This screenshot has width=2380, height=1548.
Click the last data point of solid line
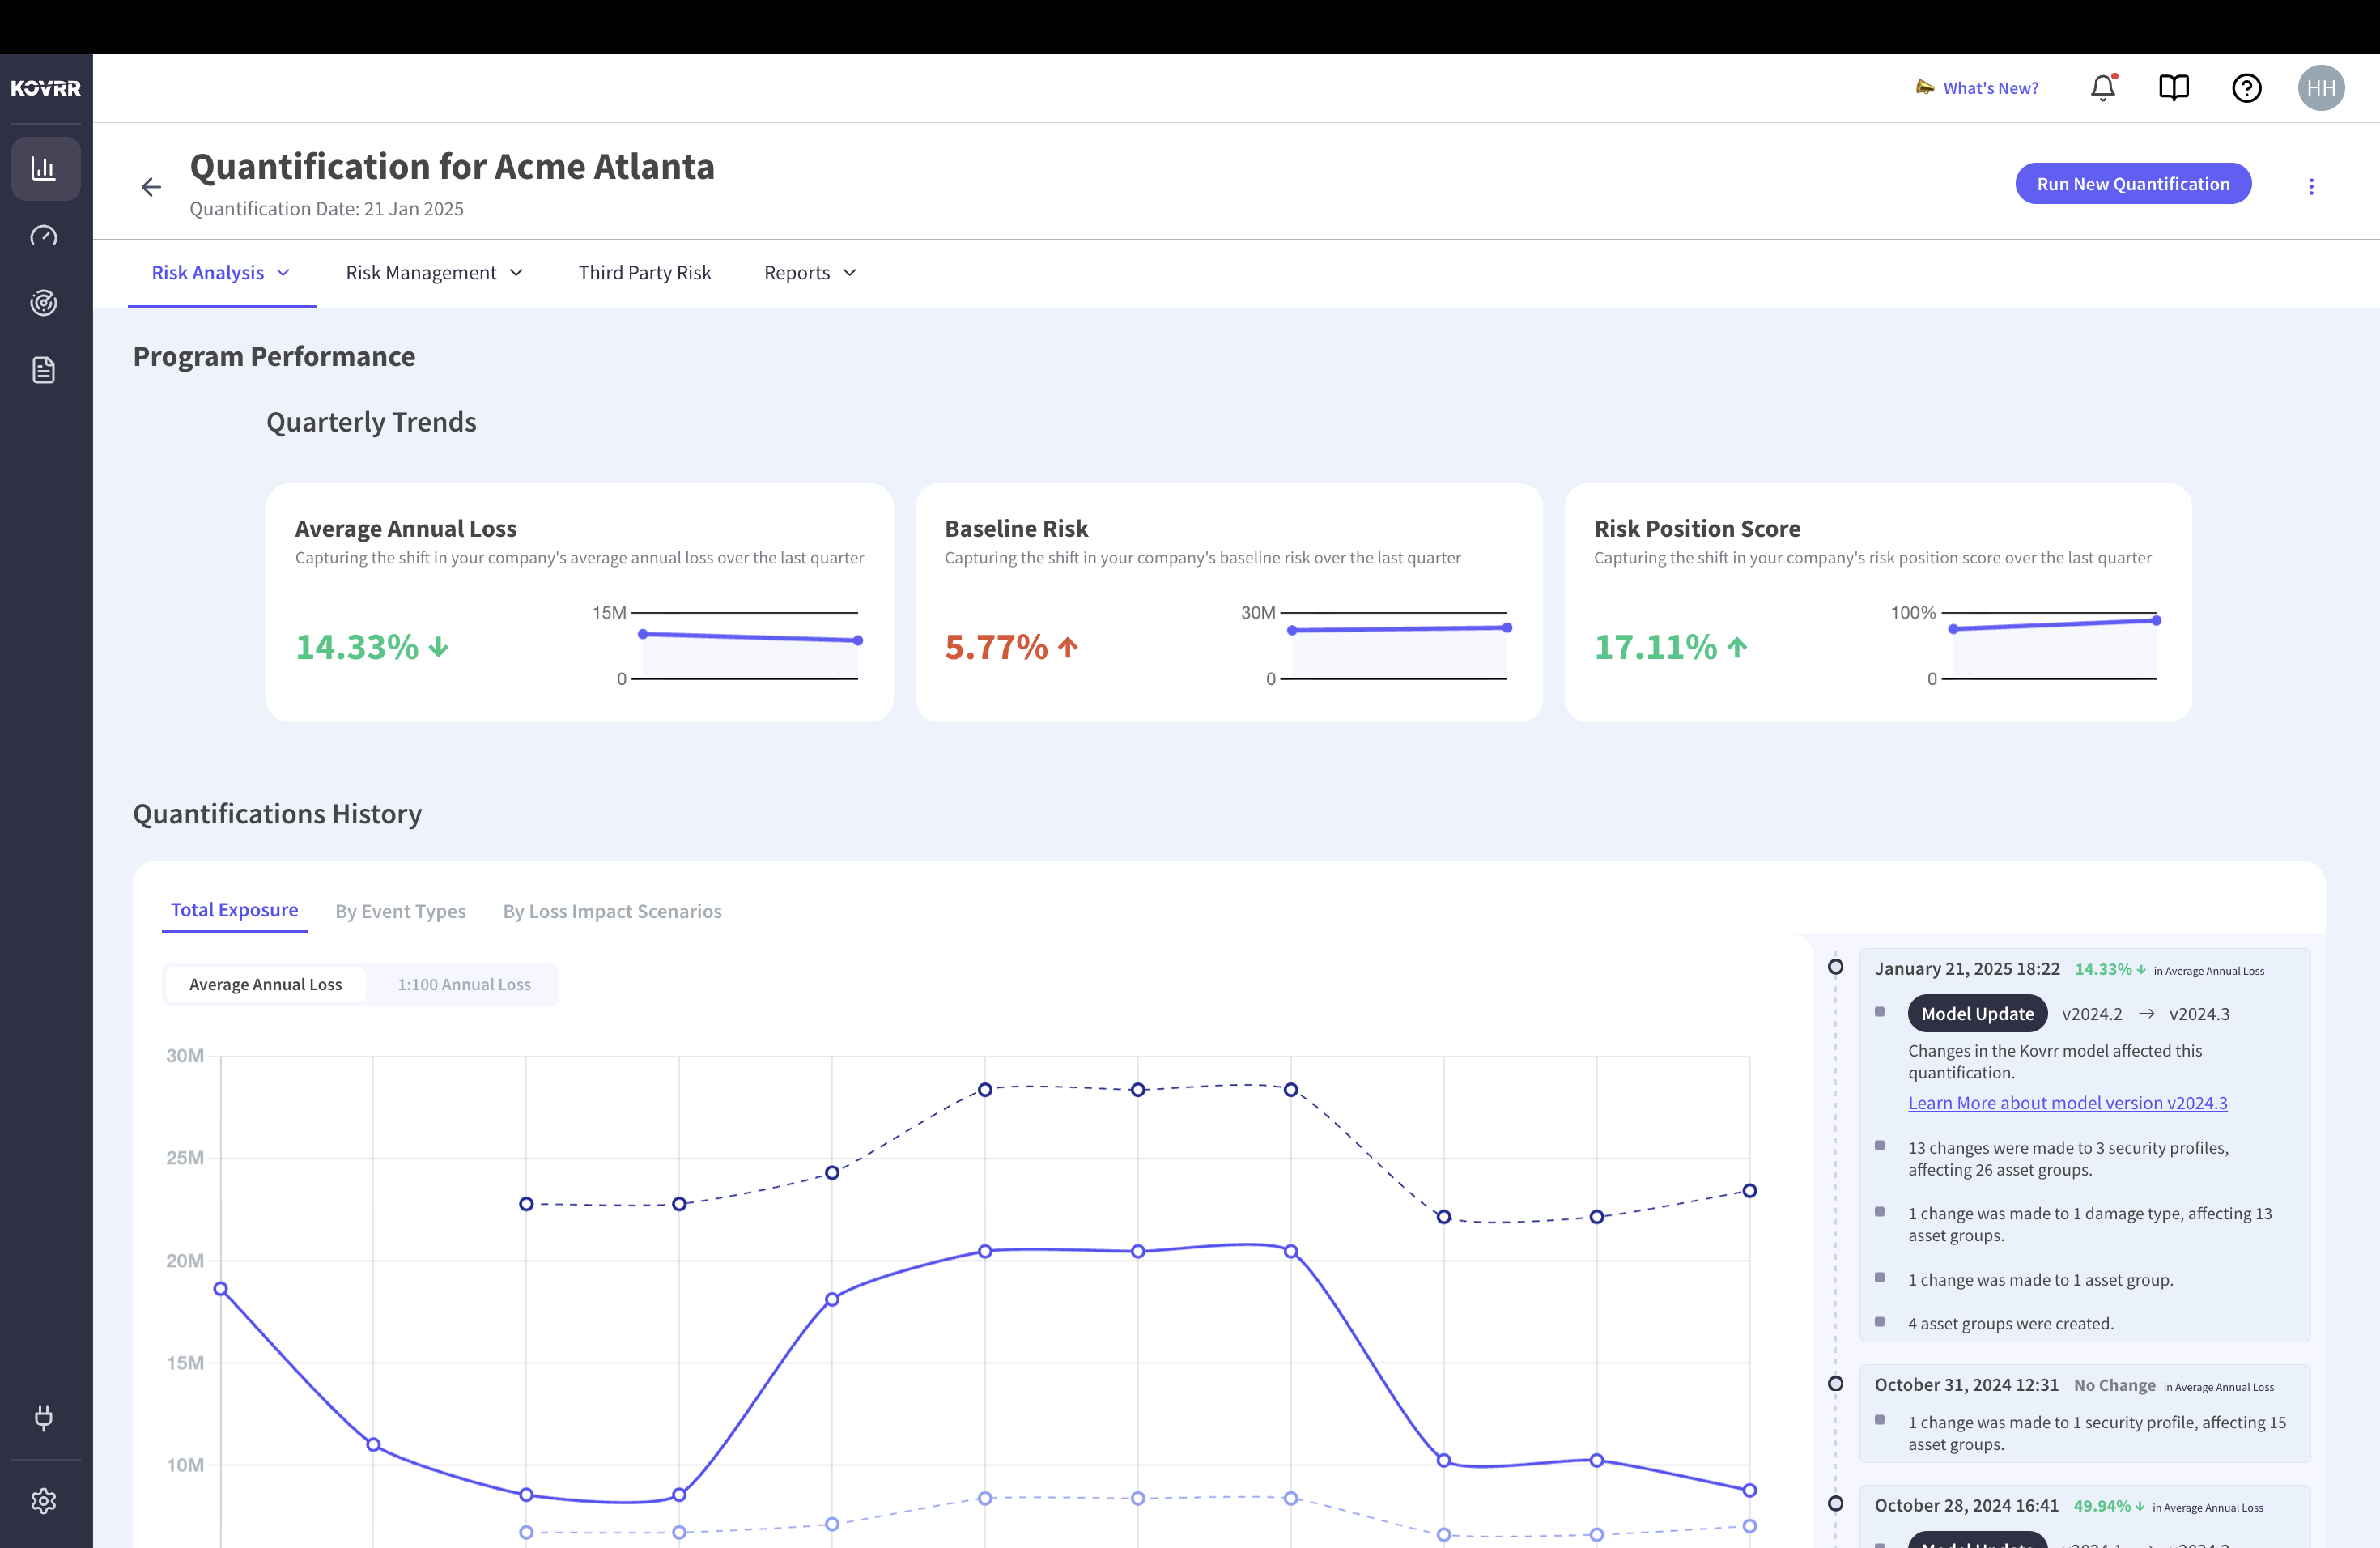pos(1749,1490)
